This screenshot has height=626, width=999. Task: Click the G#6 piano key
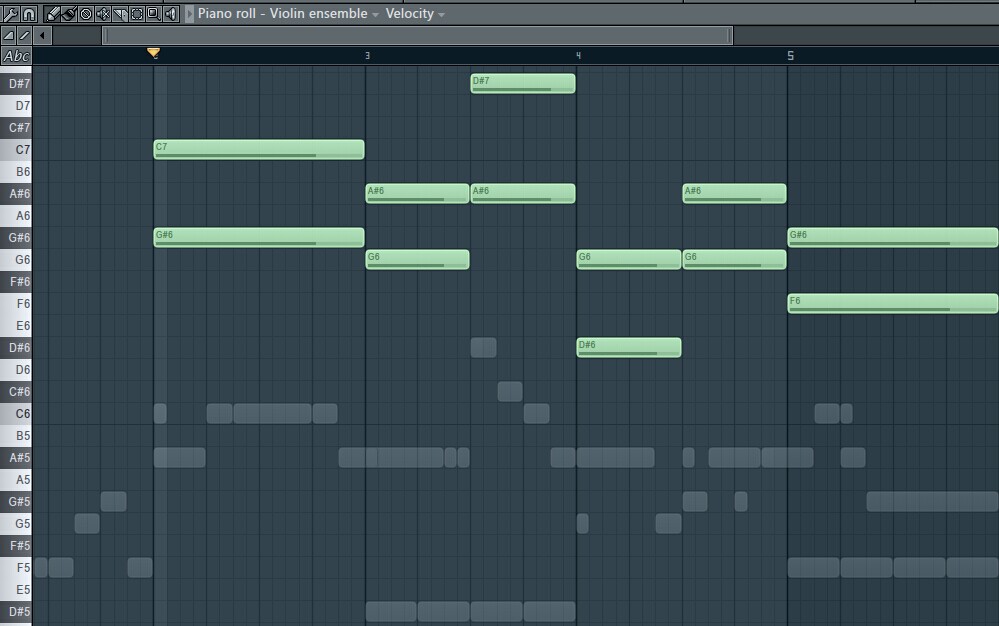click(16, 238)
